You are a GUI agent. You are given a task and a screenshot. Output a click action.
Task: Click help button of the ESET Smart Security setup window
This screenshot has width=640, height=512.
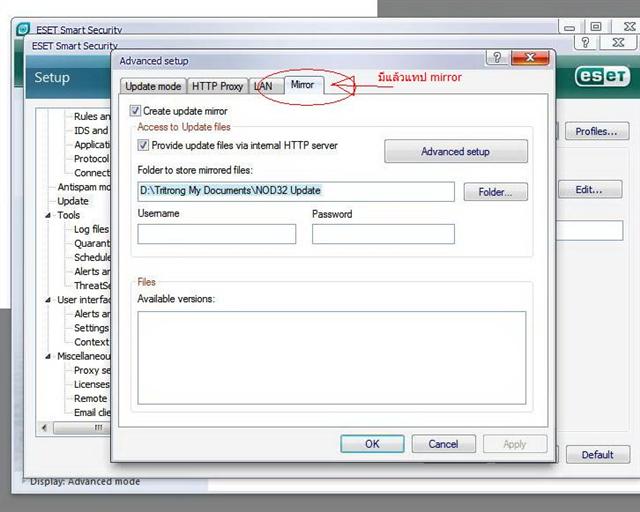585,42
